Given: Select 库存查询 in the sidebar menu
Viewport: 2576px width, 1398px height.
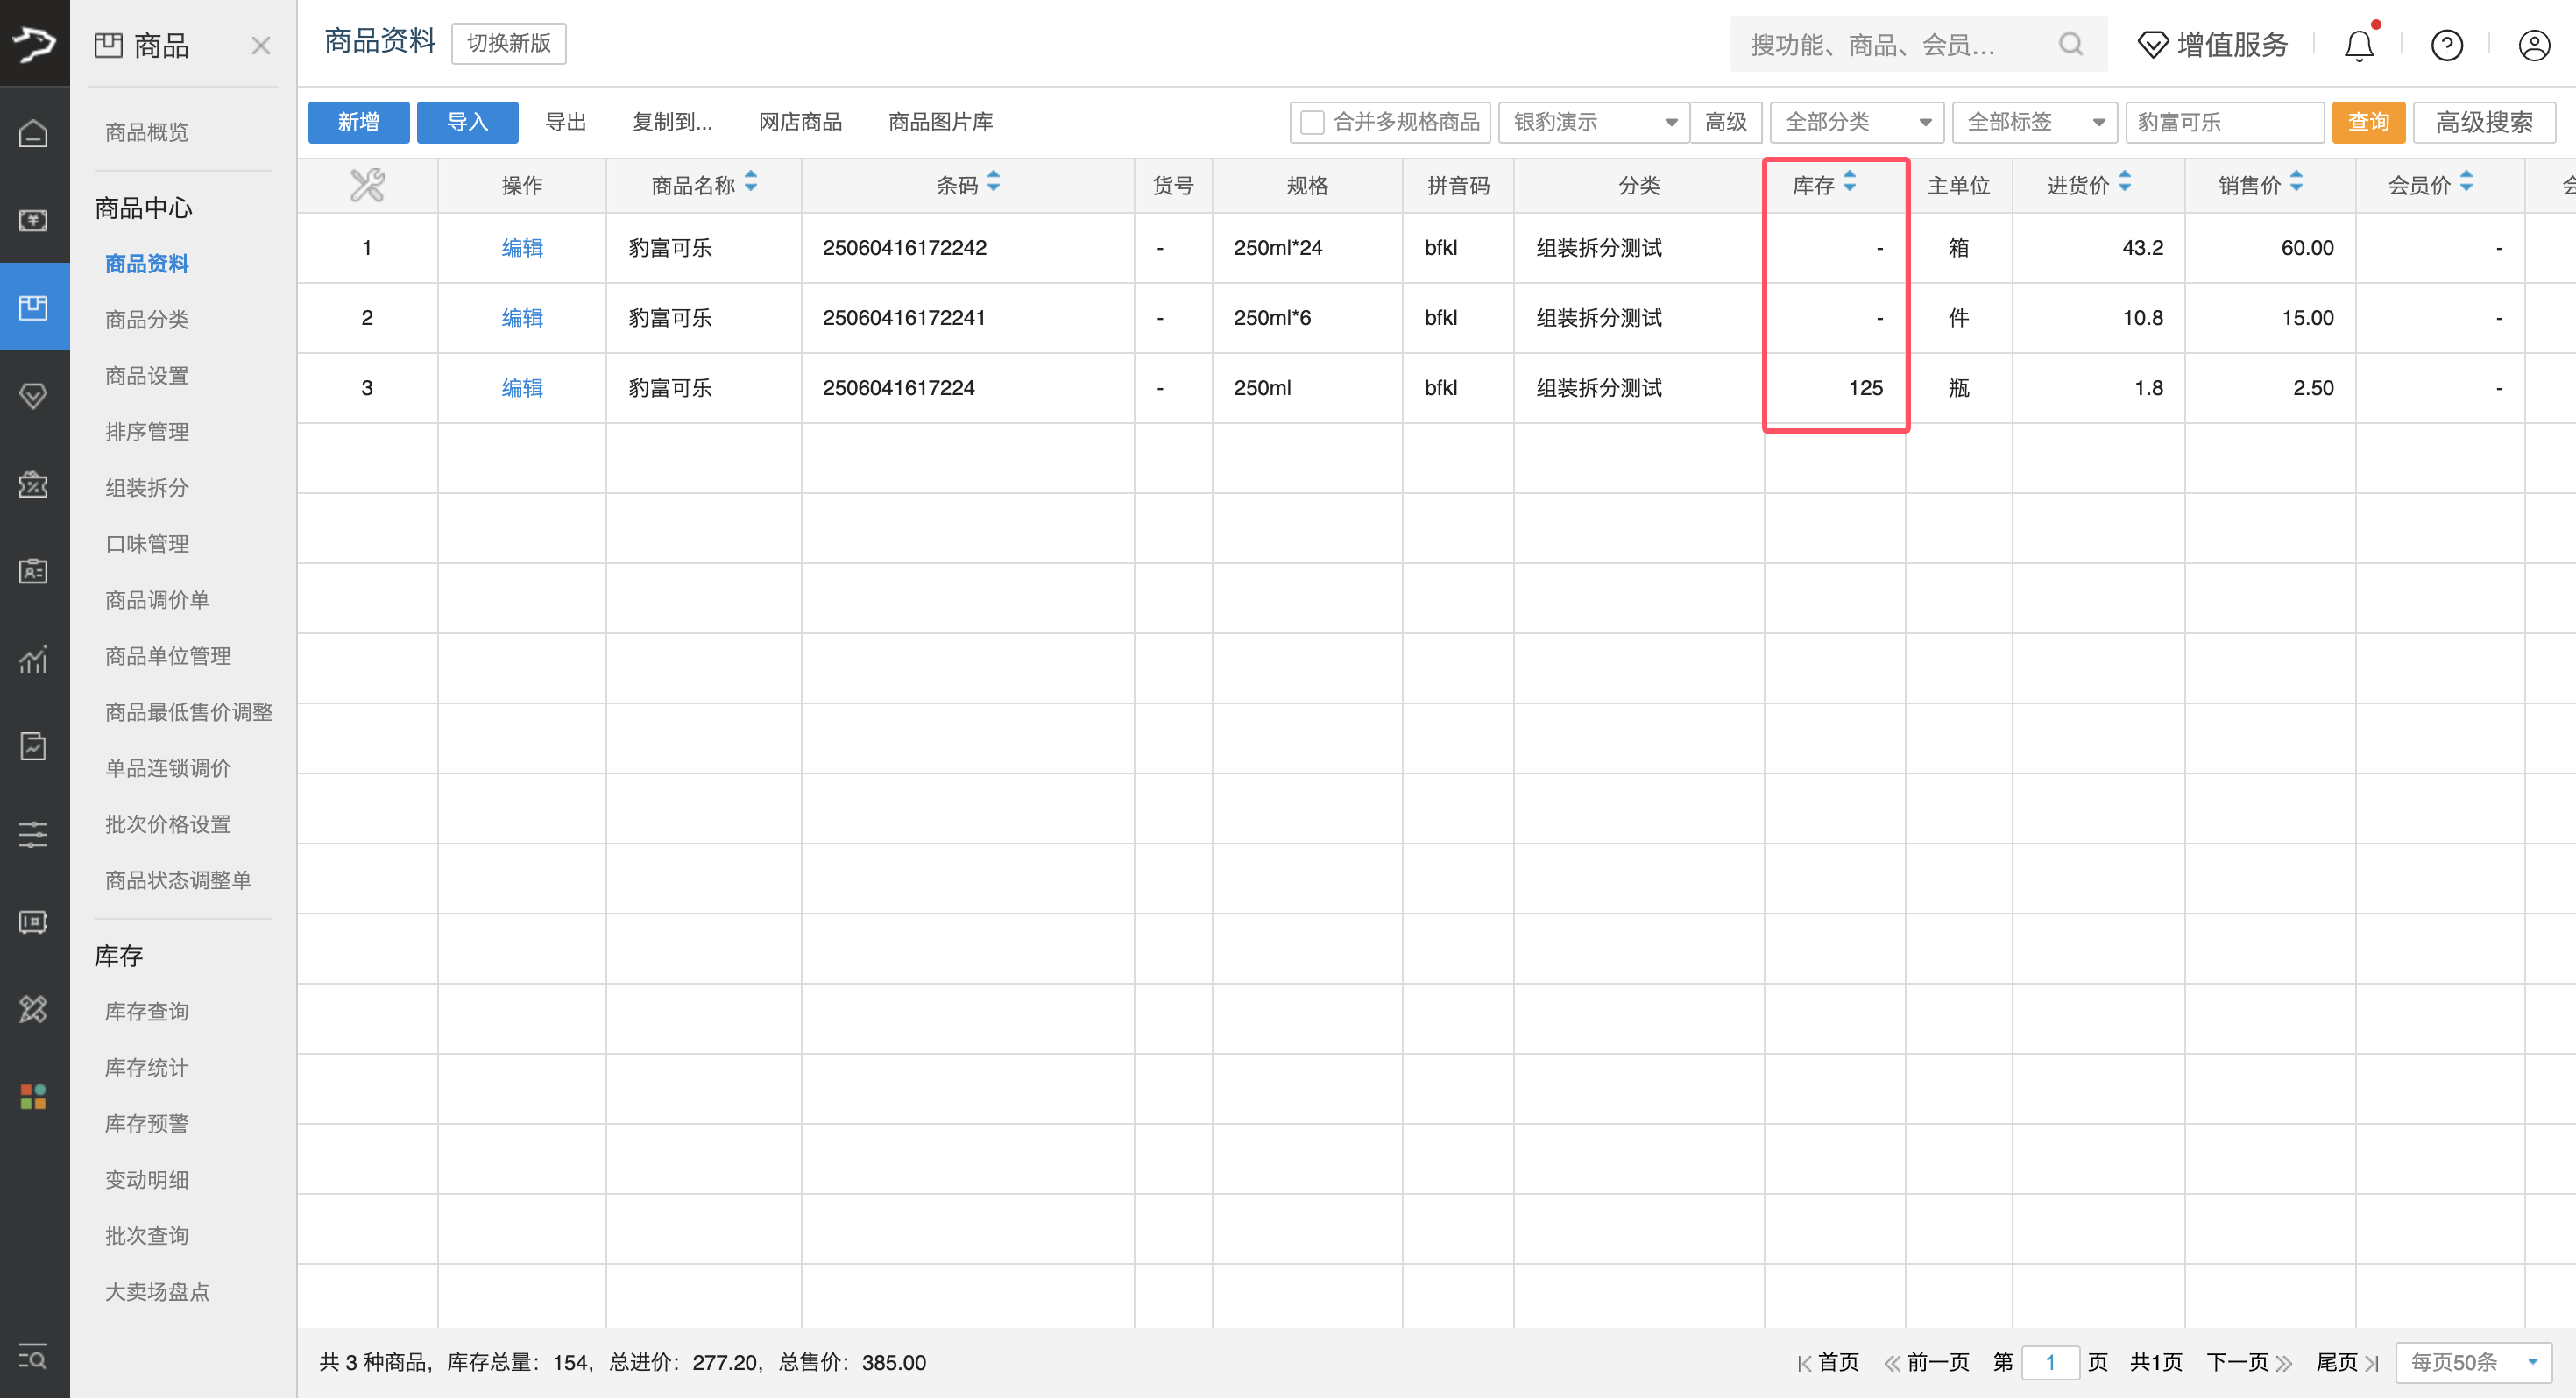Looking at the screenshot, I should [x=147, y=1012].
